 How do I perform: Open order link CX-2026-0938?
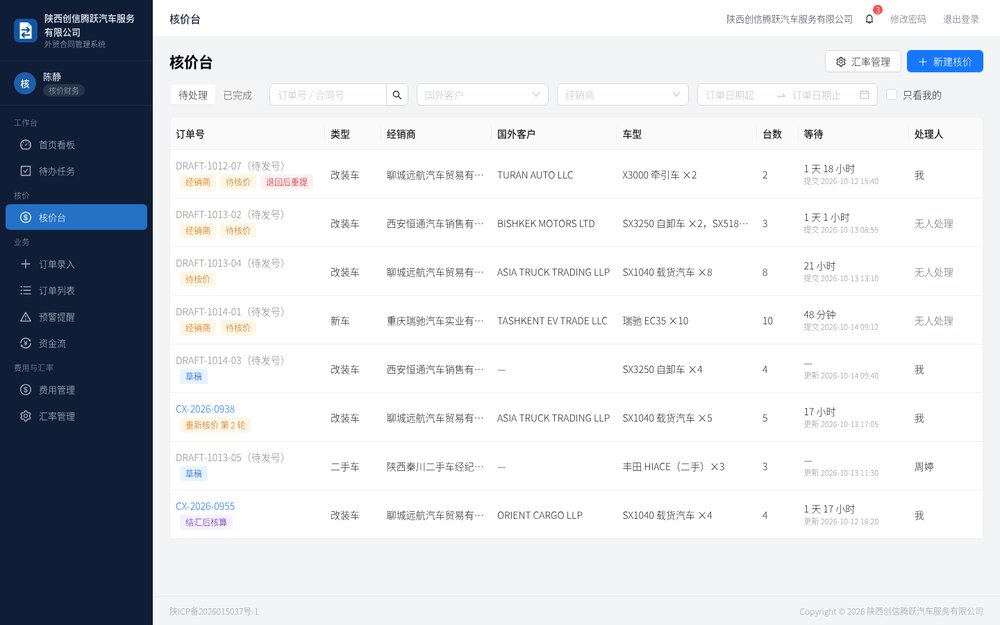coord(205,409)
